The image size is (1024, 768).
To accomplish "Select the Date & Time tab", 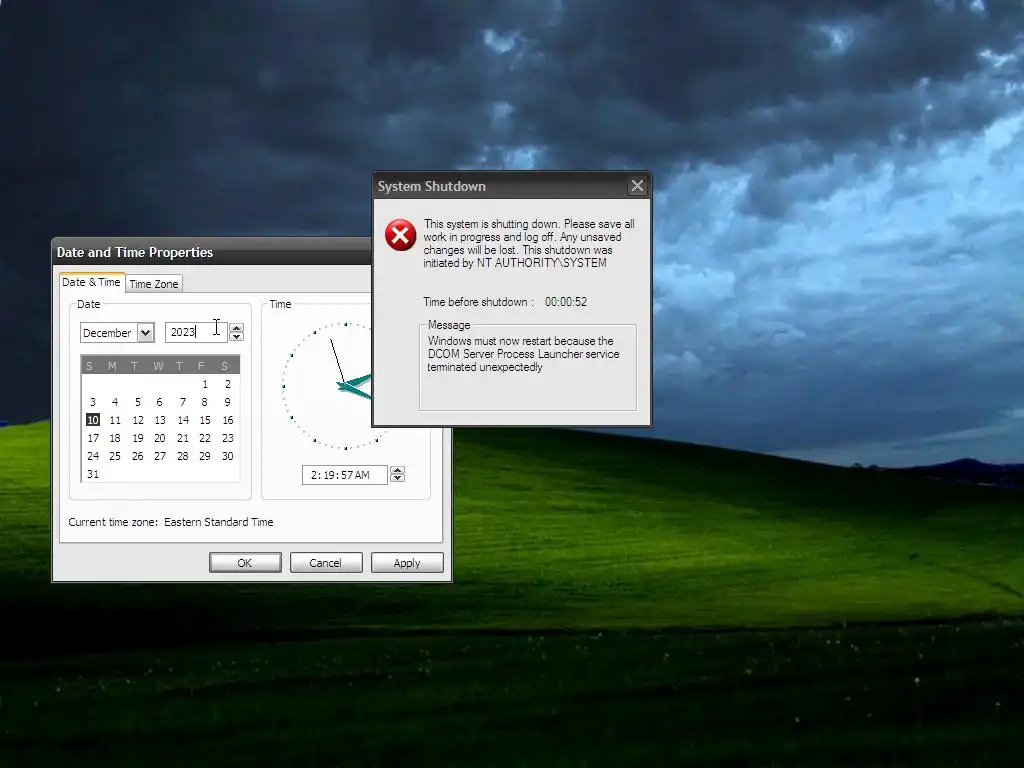I will pos(91,282).
